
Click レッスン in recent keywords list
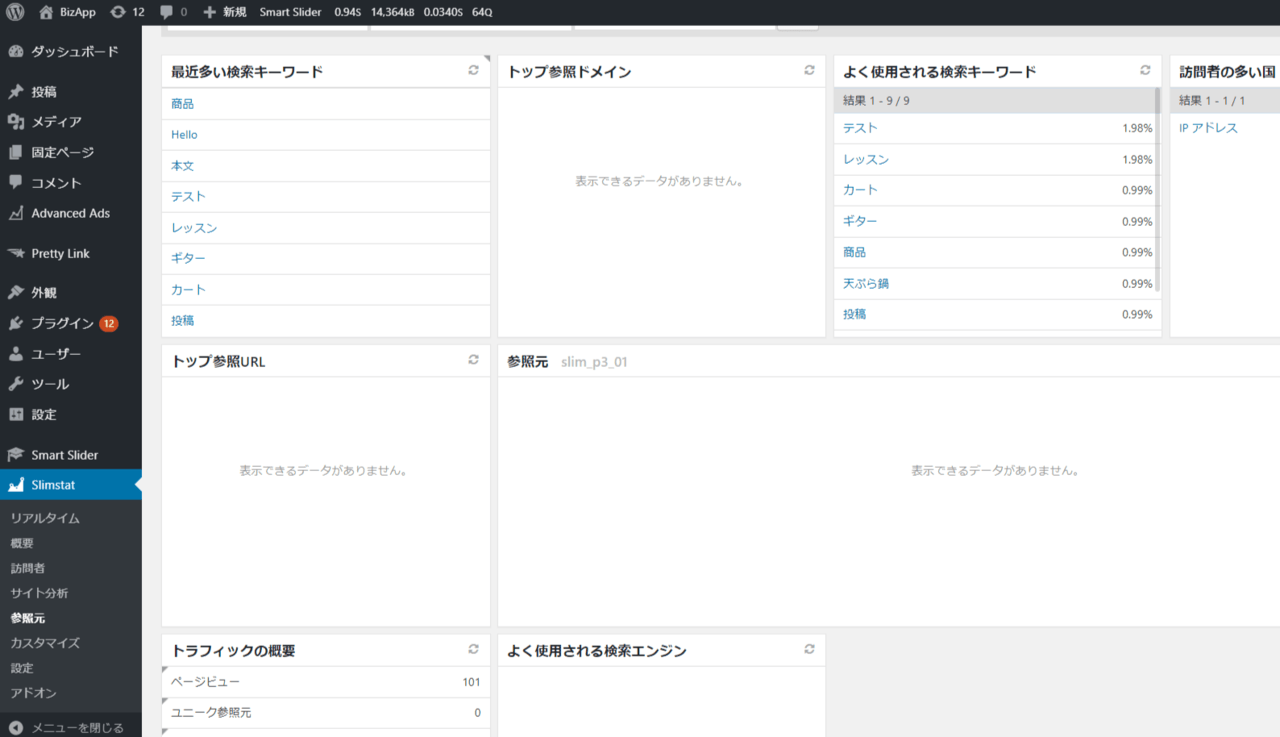coord(194,228)
